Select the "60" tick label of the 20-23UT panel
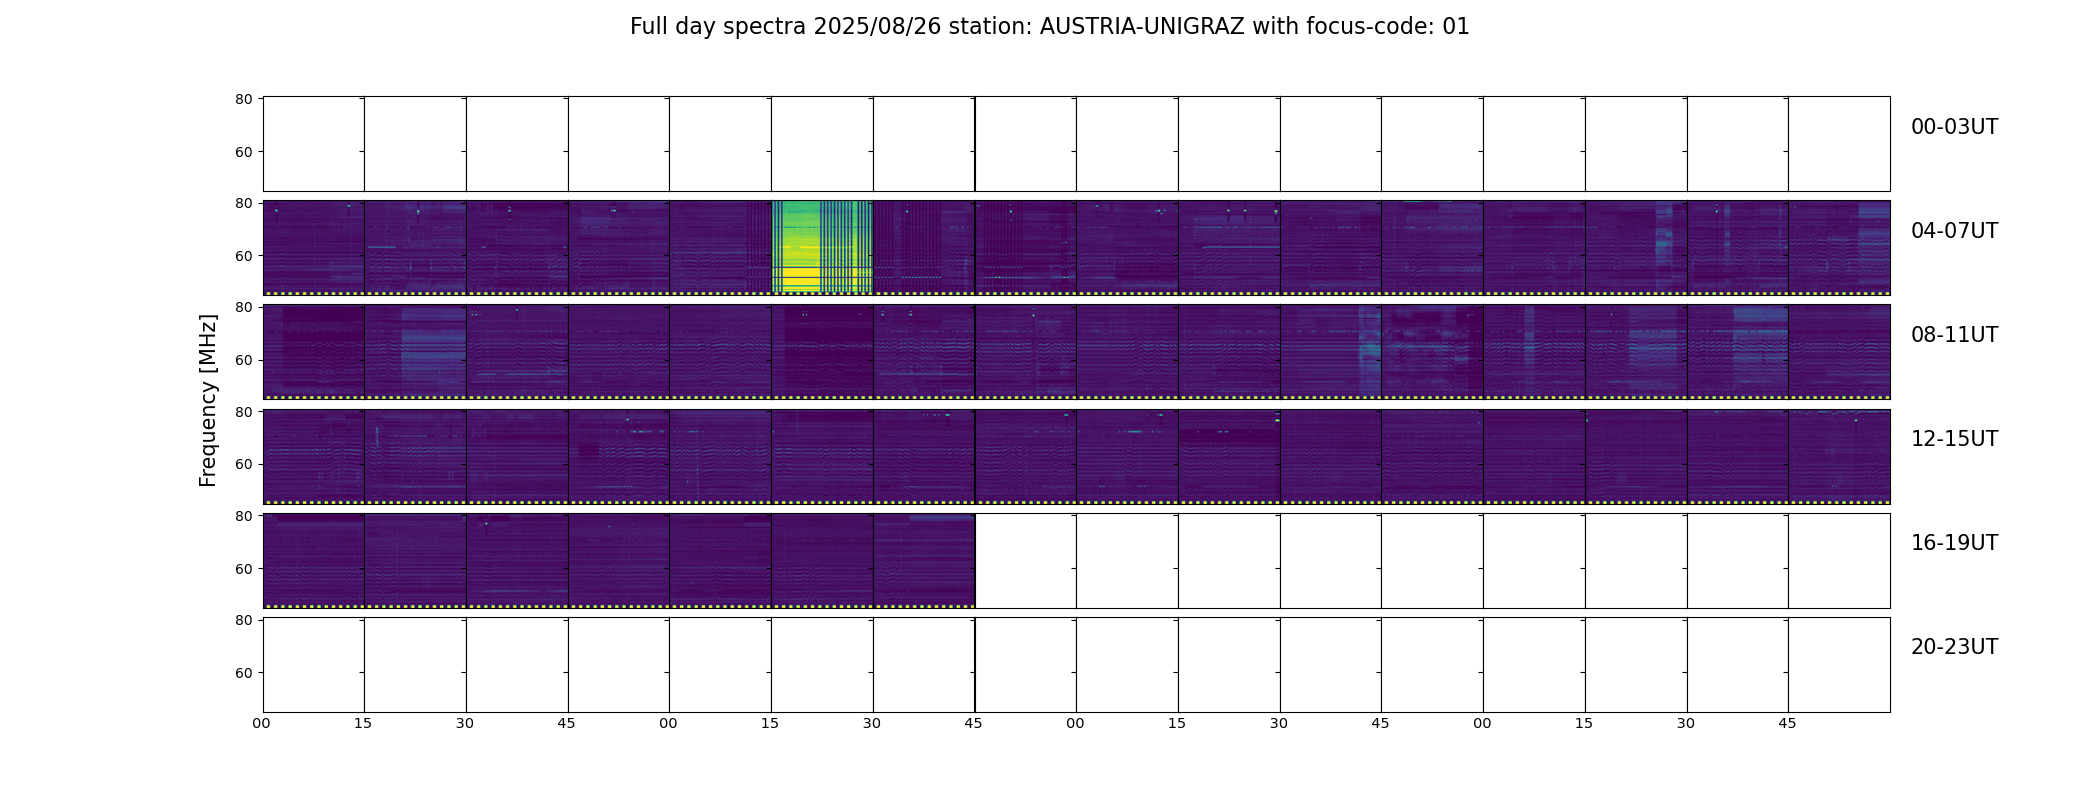 click(243, 673)
